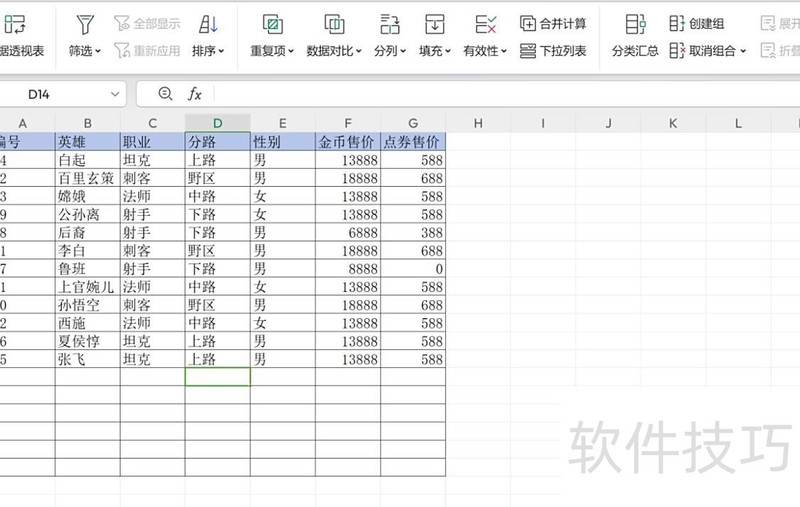Click the filter funnel icon
The image size is (800, 507).
[85, 24]
